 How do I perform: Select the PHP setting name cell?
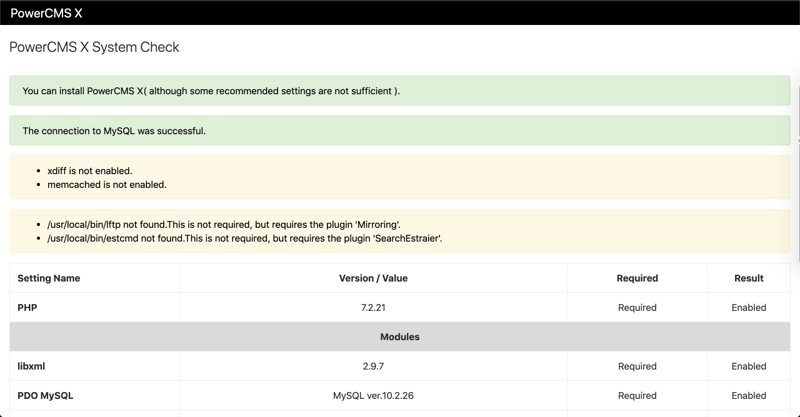point(27,308)
